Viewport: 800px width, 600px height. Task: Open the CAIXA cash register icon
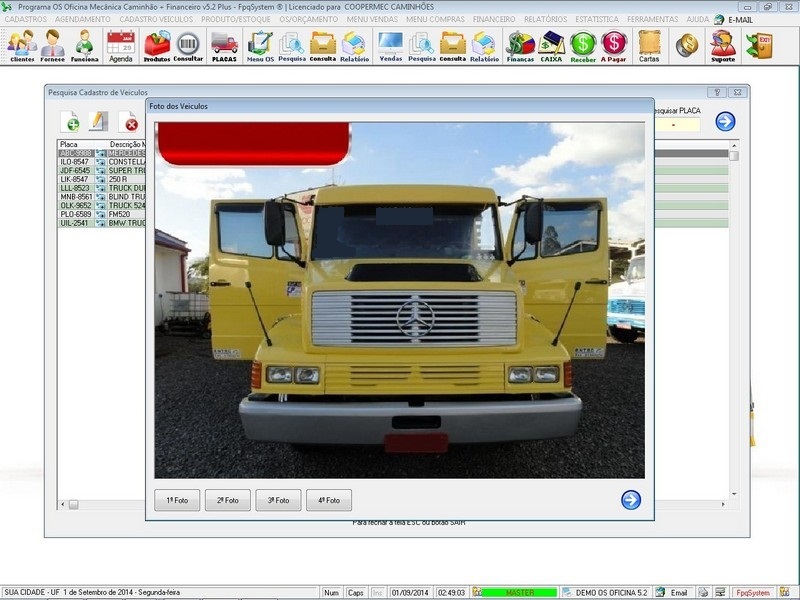point(551,46)
